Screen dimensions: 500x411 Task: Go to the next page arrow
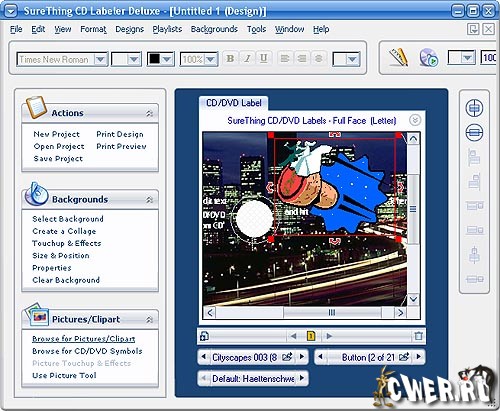click(x=329, y=336)
